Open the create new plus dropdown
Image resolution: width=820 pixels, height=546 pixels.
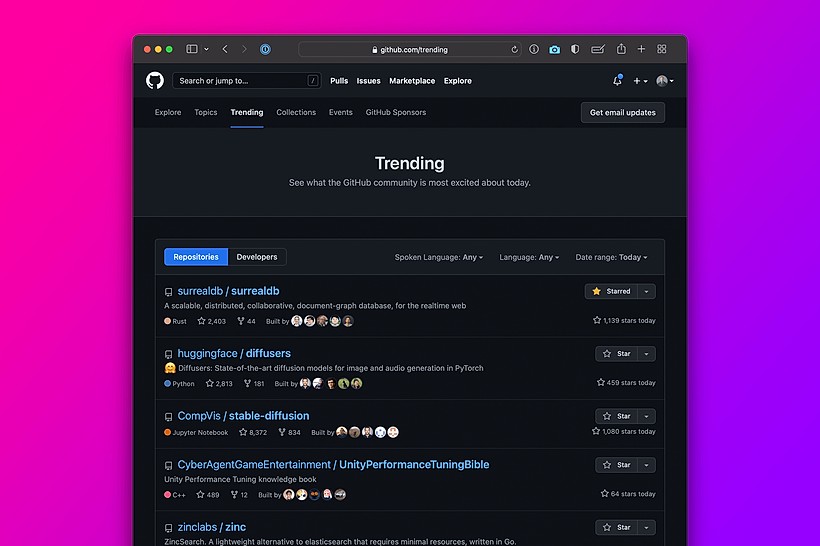click(640, 81)
